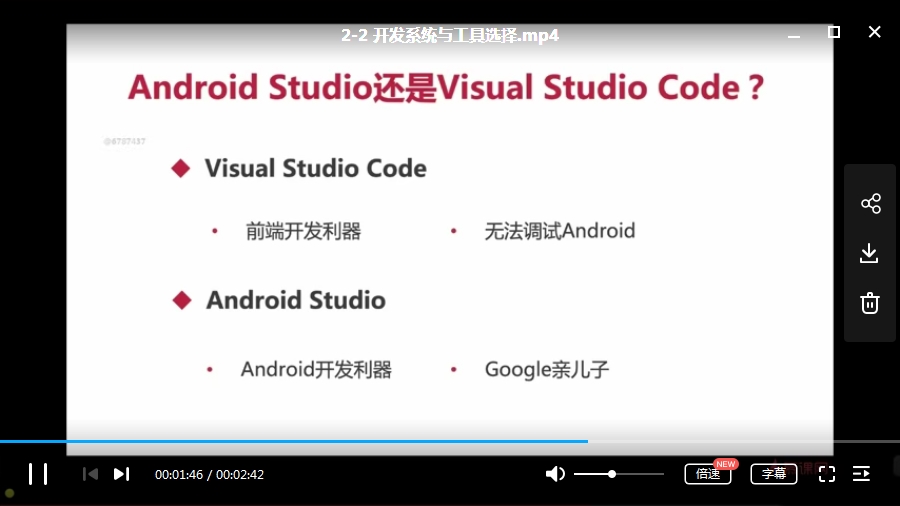
Task: Share the video with the share icon
Action: click(x=870, y=203)
